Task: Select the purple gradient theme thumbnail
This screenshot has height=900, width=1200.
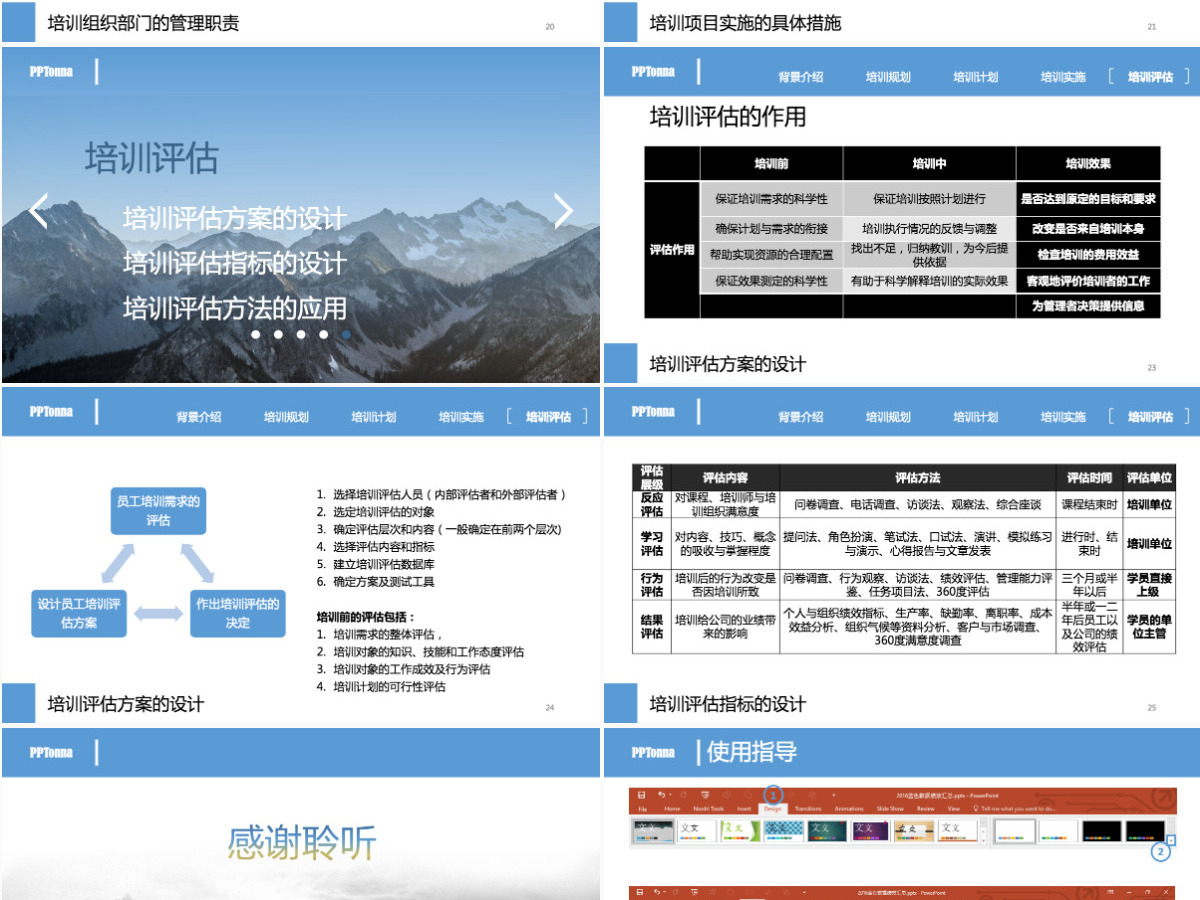Action: coord(871,830)
